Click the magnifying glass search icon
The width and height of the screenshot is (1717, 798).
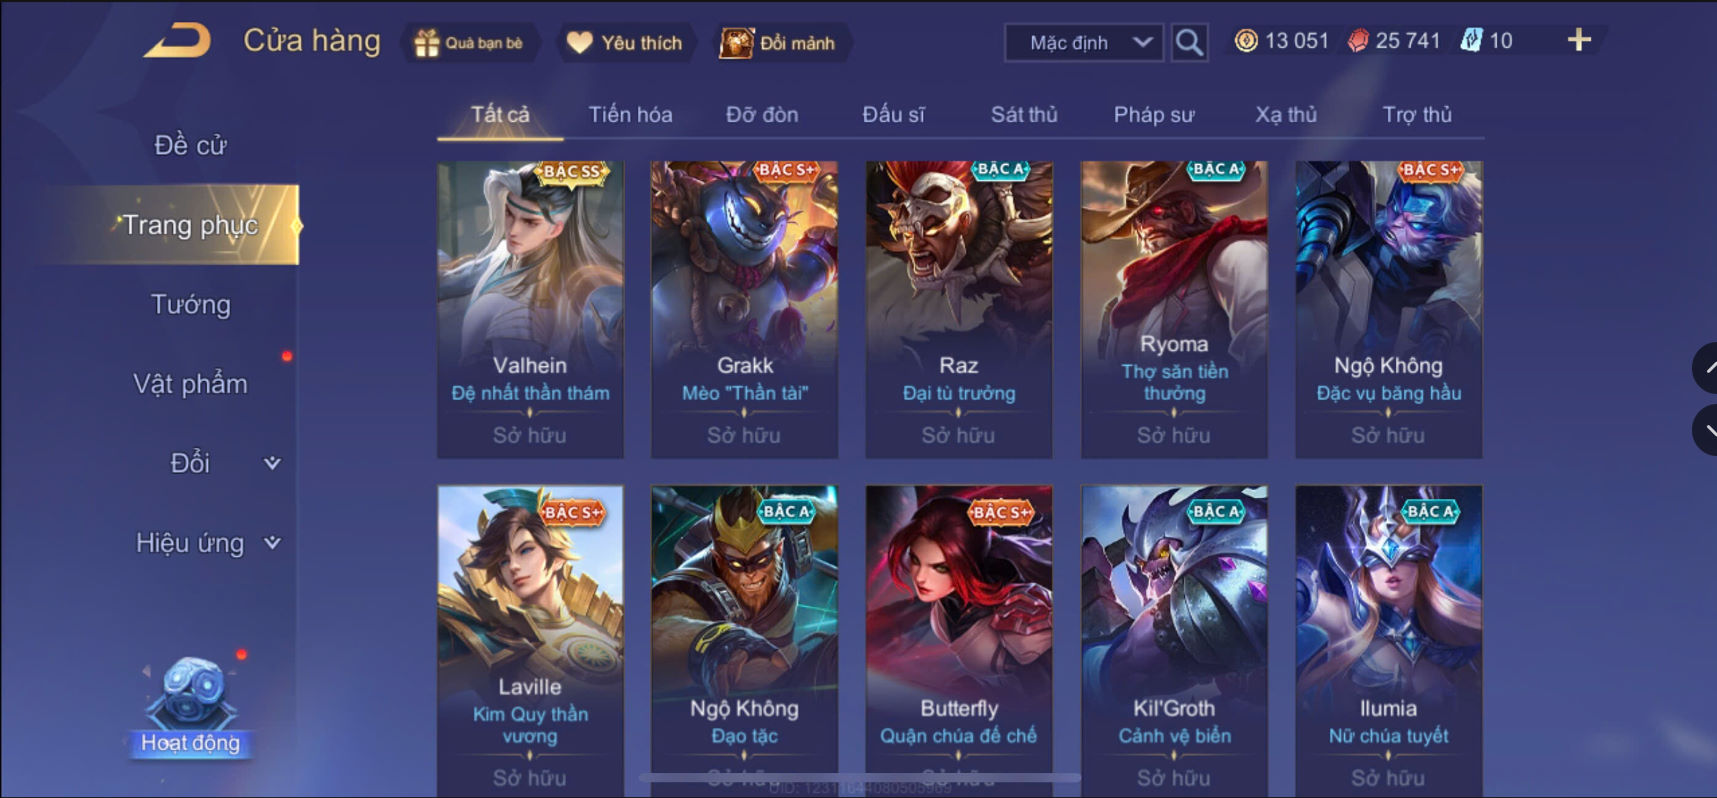pos(1189,42)
